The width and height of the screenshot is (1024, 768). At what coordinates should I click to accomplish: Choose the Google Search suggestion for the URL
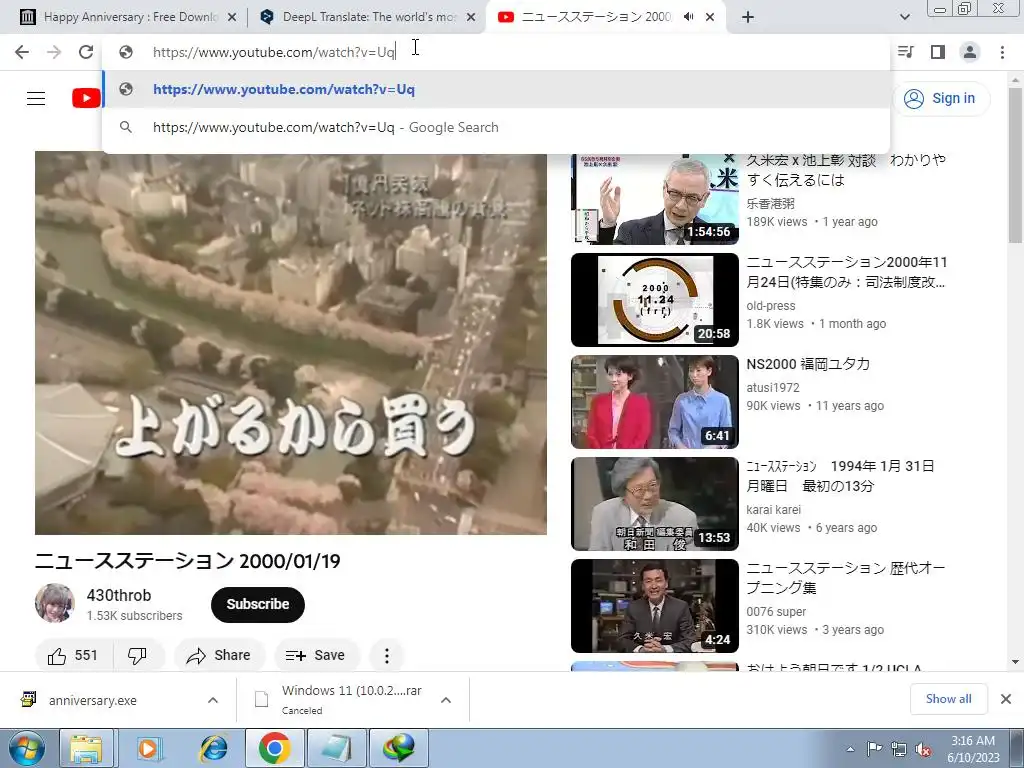pyautogui.click(x=496, y=127)
